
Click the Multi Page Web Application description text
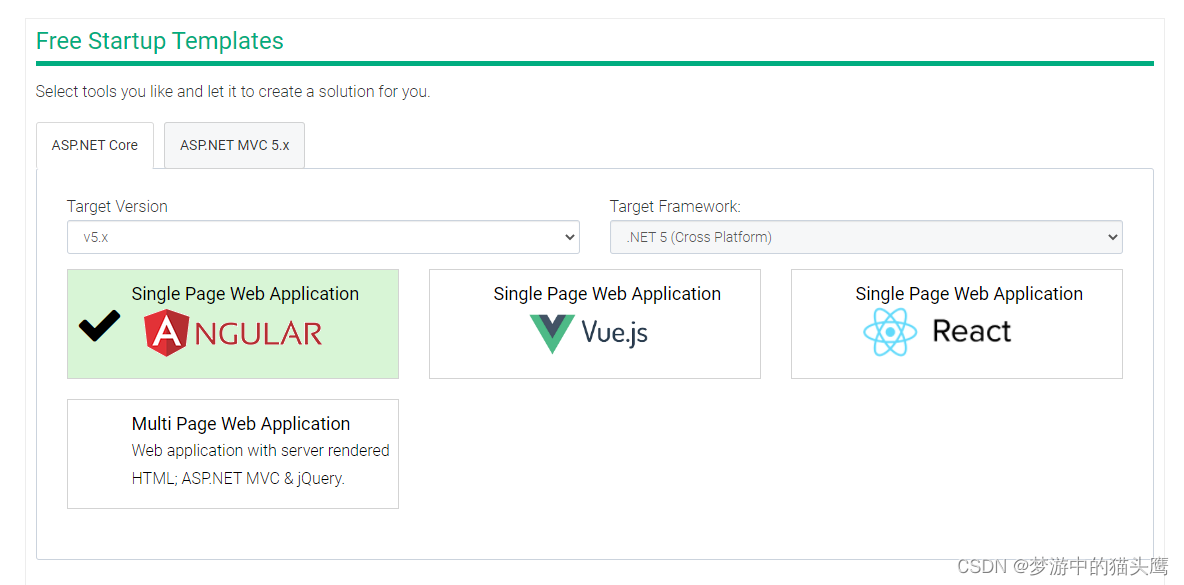[x=260, y=464]
